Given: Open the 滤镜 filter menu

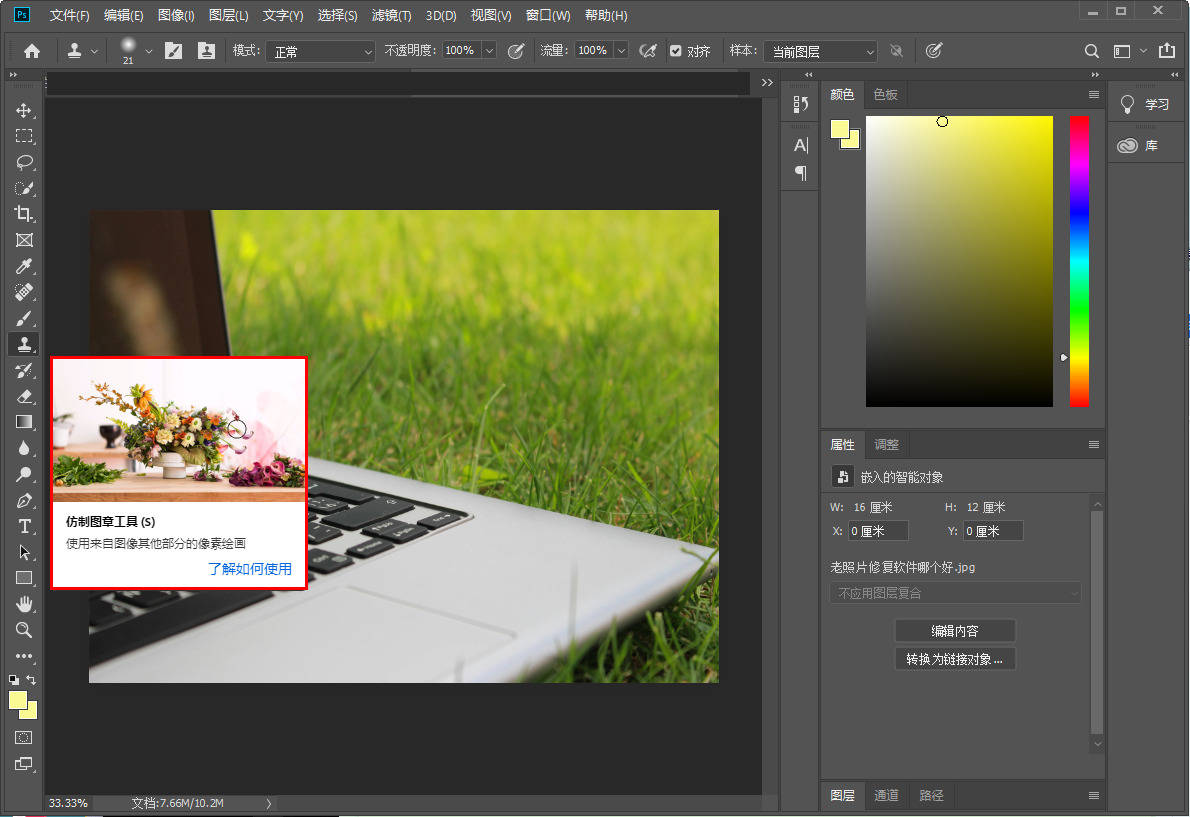Looking at the screenshot, I should (392, 15).
